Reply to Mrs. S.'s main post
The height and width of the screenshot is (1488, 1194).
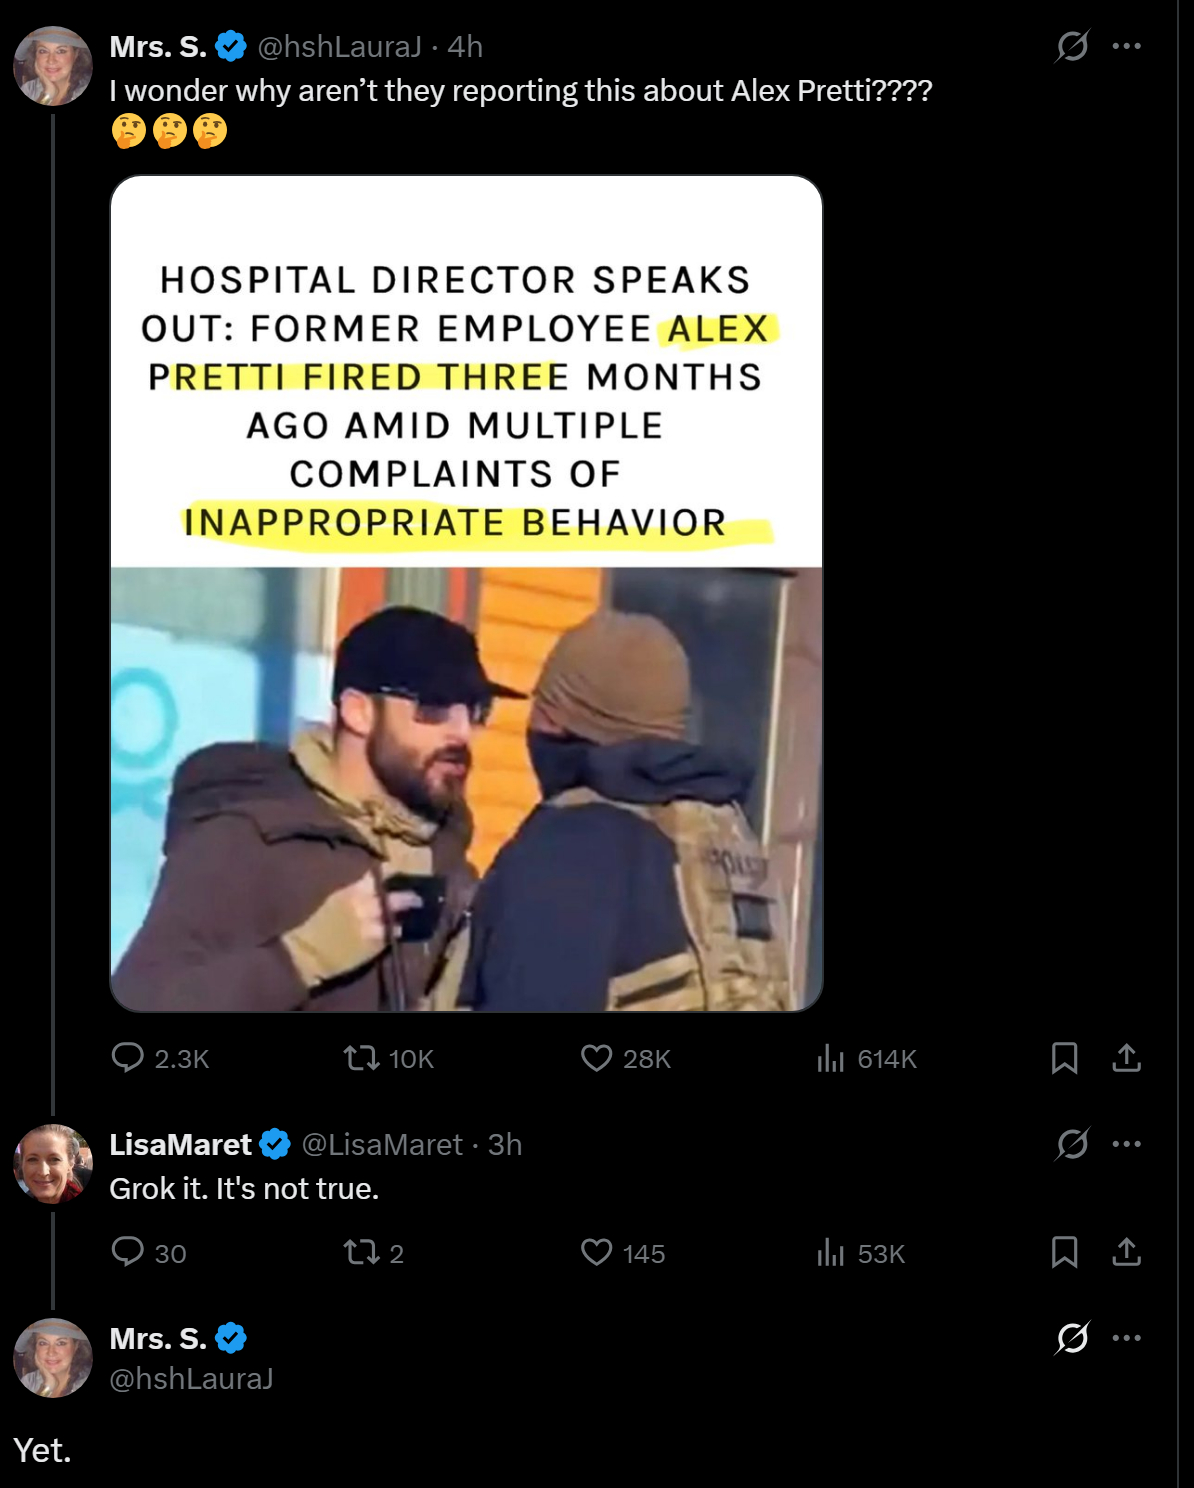(x=128, y=1058)
